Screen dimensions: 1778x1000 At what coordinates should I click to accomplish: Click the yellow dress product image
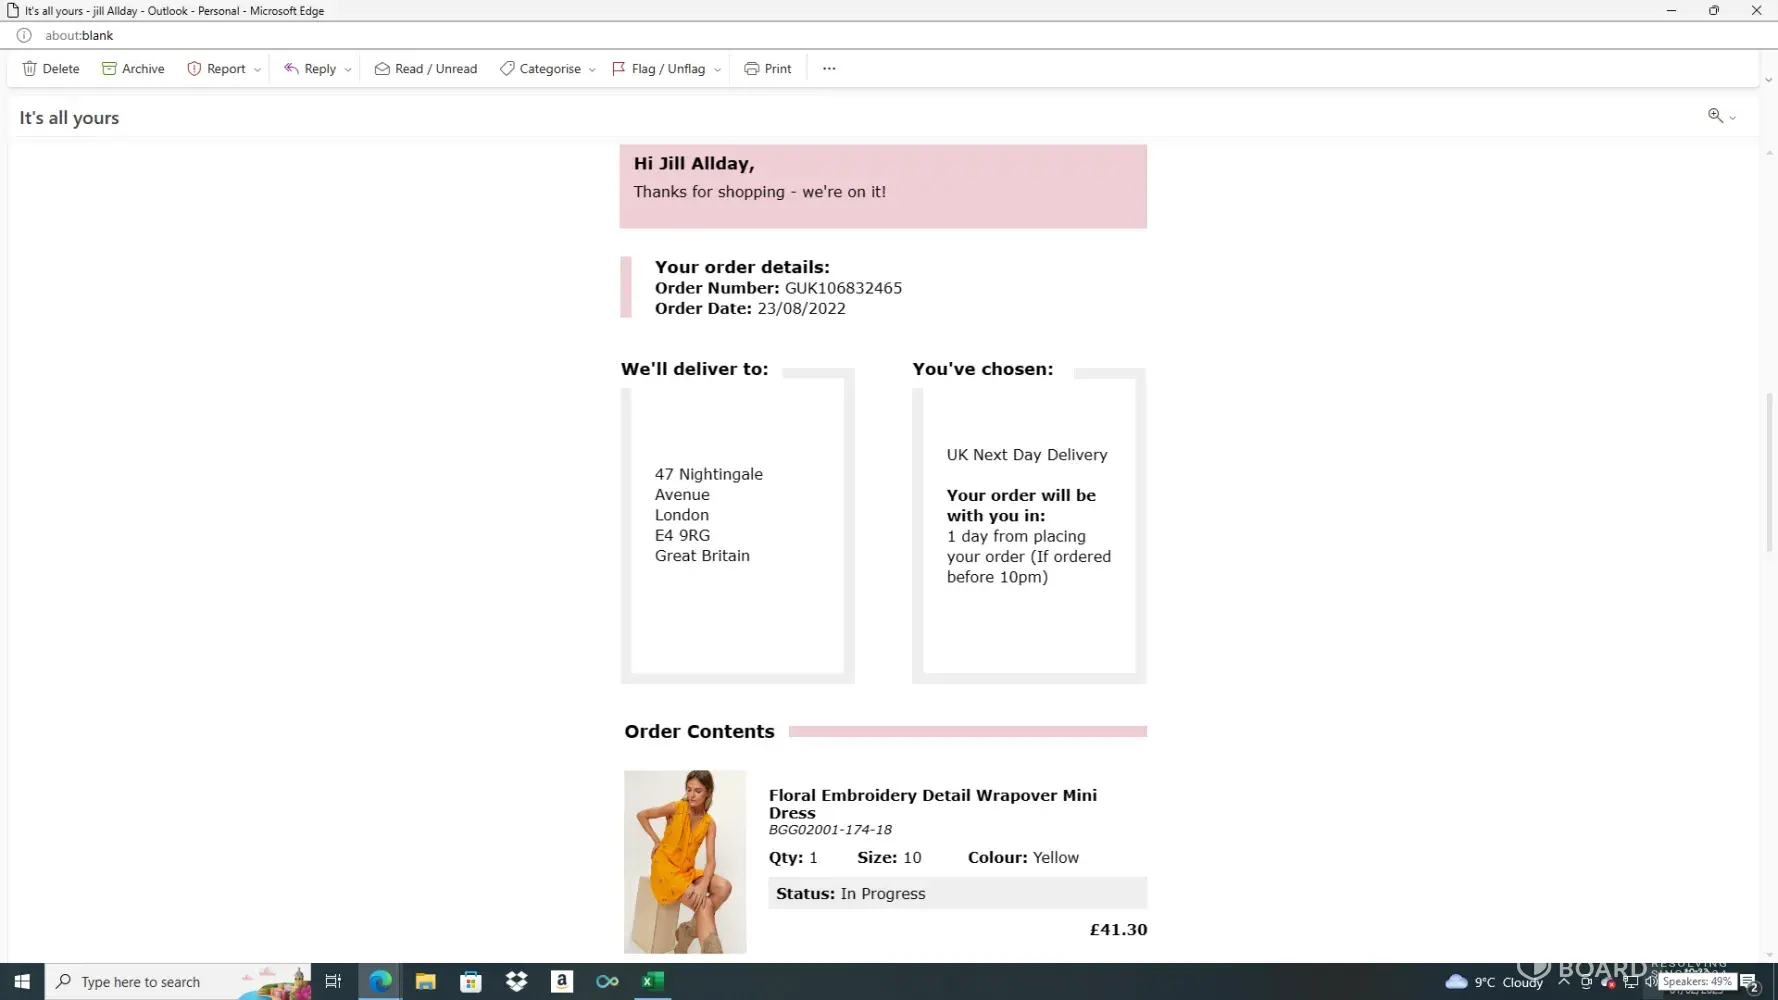click(x=685, y=861)
